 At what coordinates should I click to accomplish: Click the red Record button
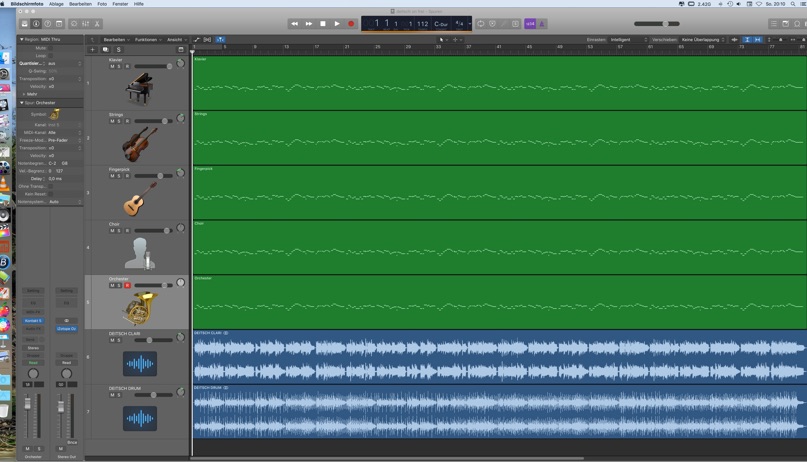[x=351, y=24]
